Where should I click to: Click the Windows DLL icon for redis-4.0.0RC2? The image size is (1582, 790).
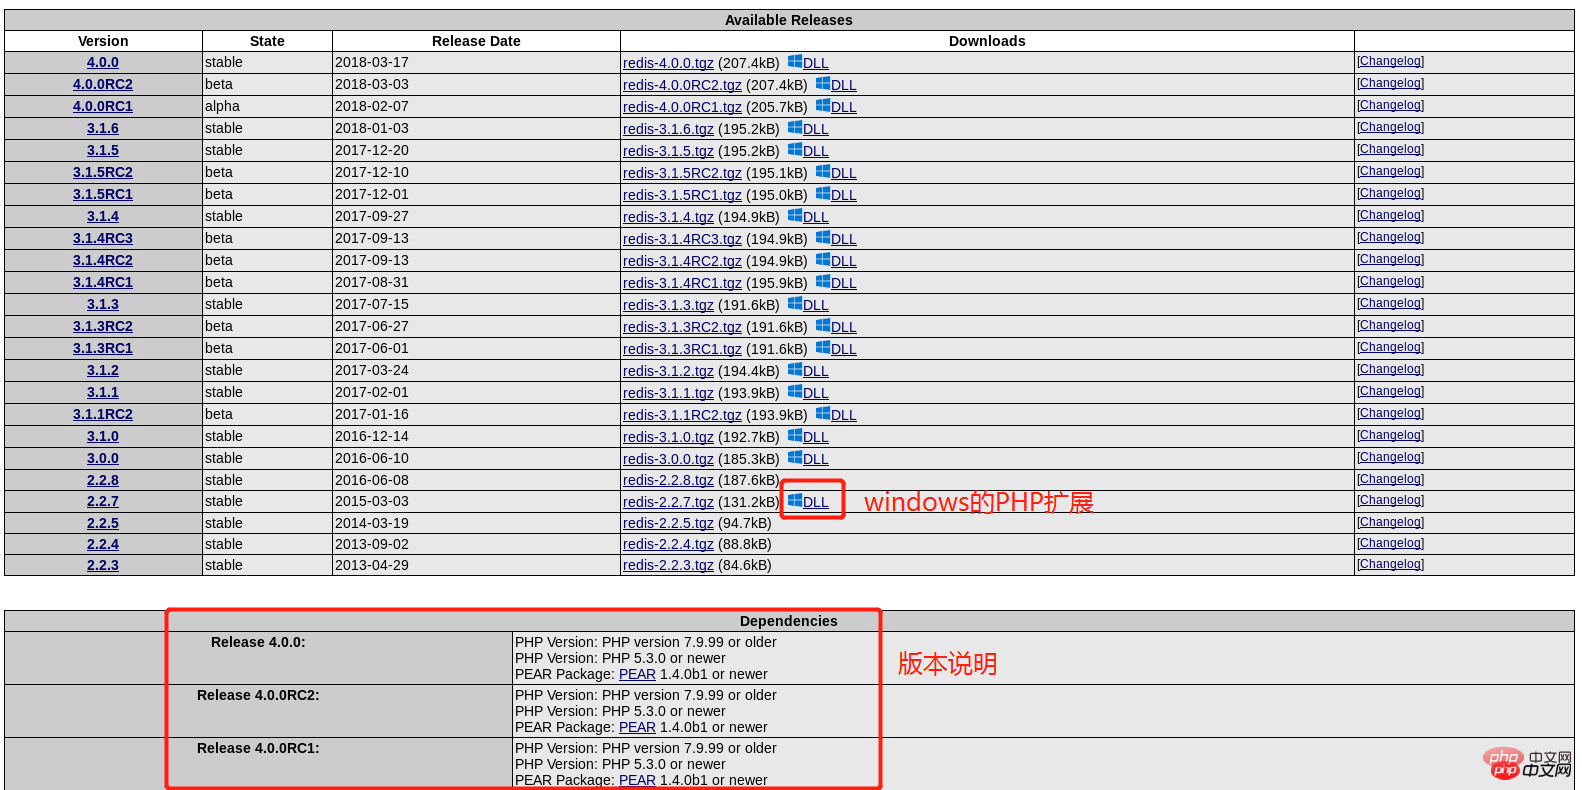[x=823, y=84]
